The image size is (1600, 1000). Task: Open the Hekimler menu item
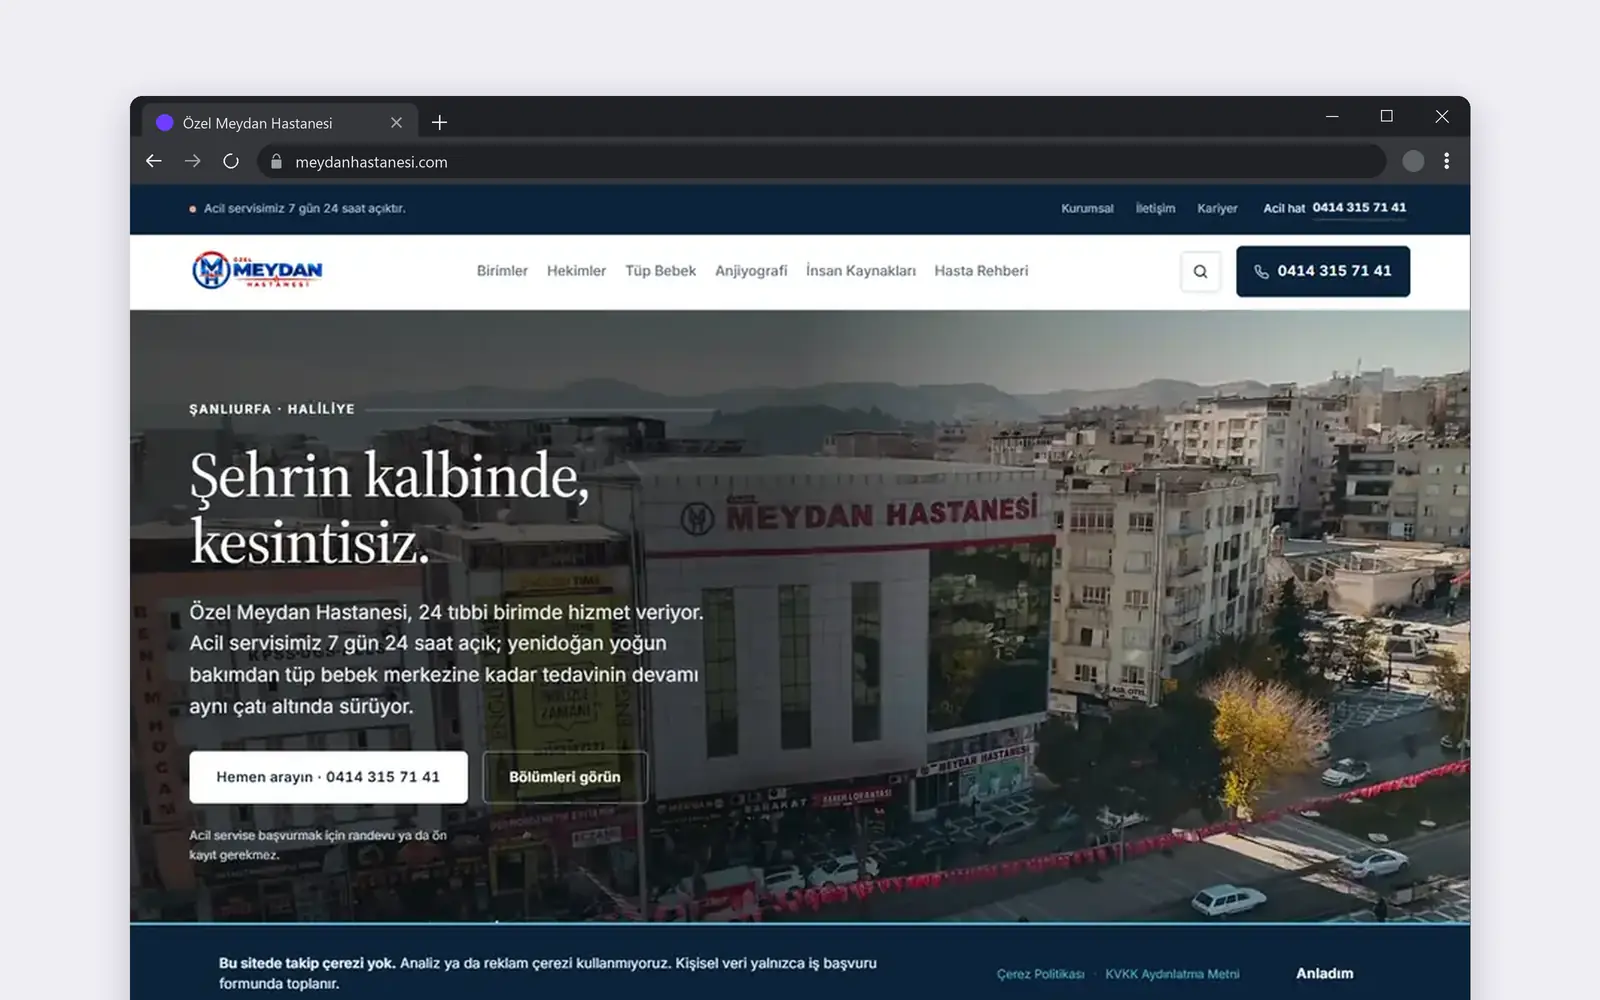(576, 271)
